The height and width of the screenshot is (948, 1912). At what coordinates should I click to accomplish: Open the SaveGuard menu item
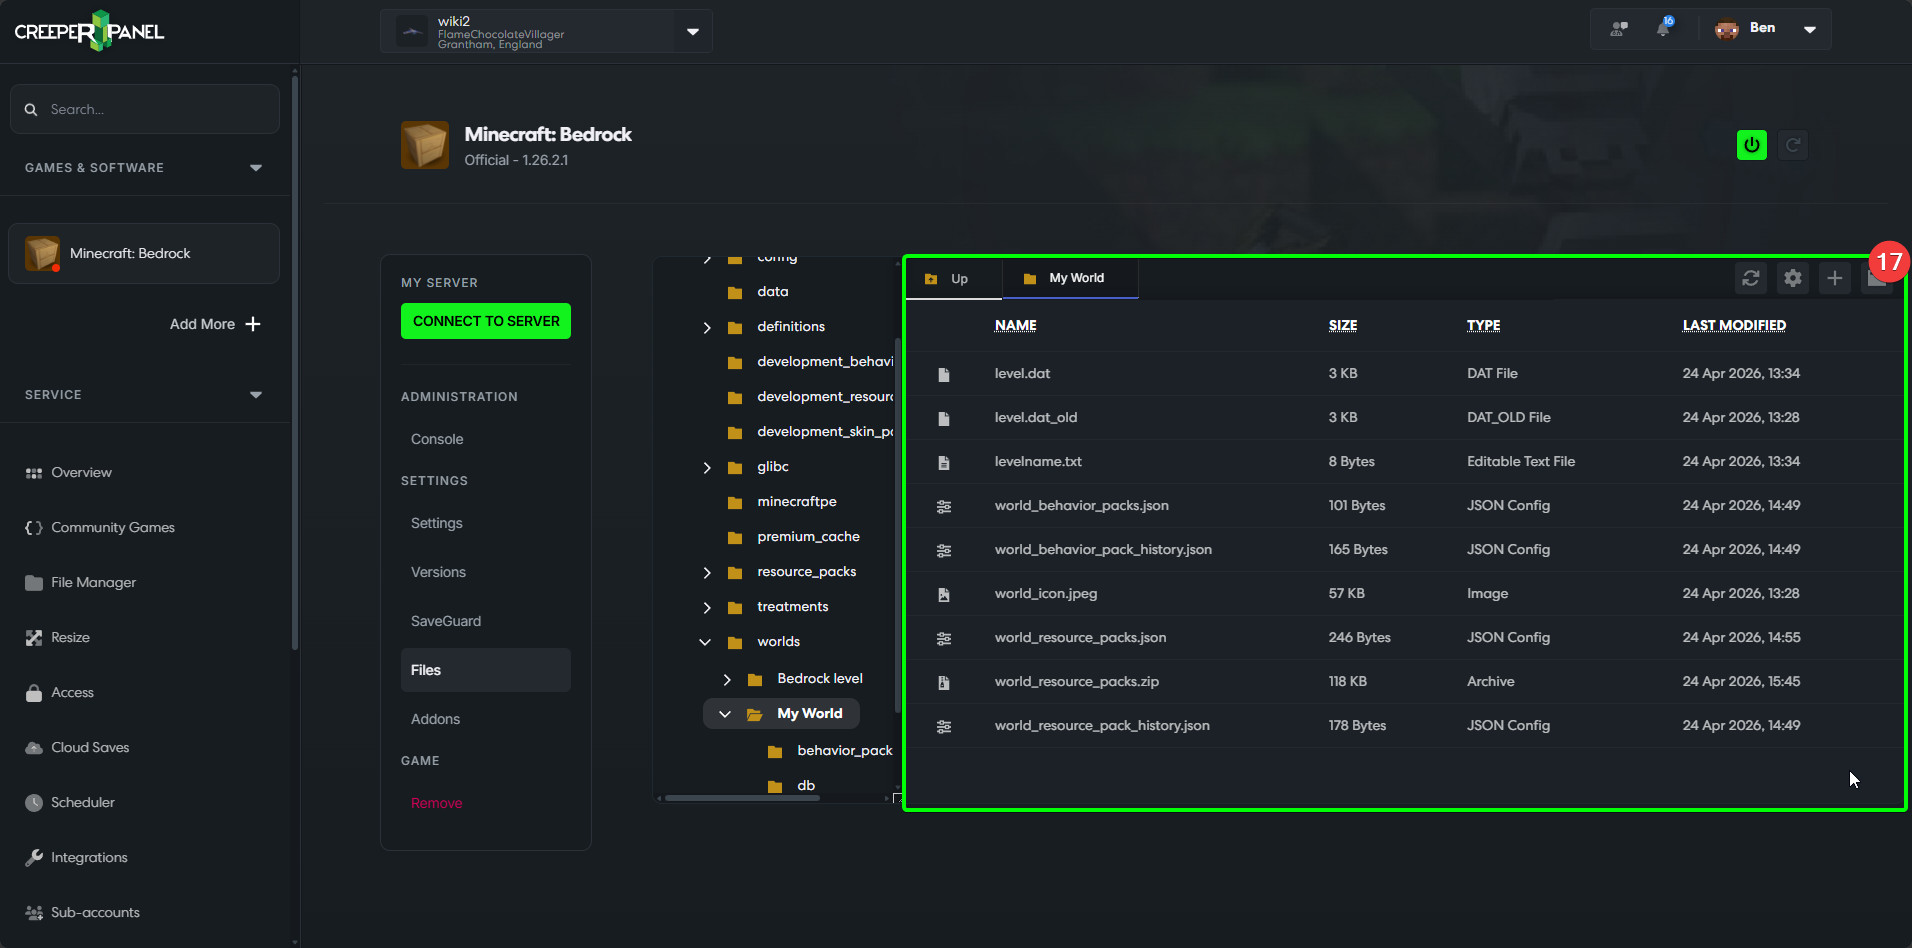(446, 621)
